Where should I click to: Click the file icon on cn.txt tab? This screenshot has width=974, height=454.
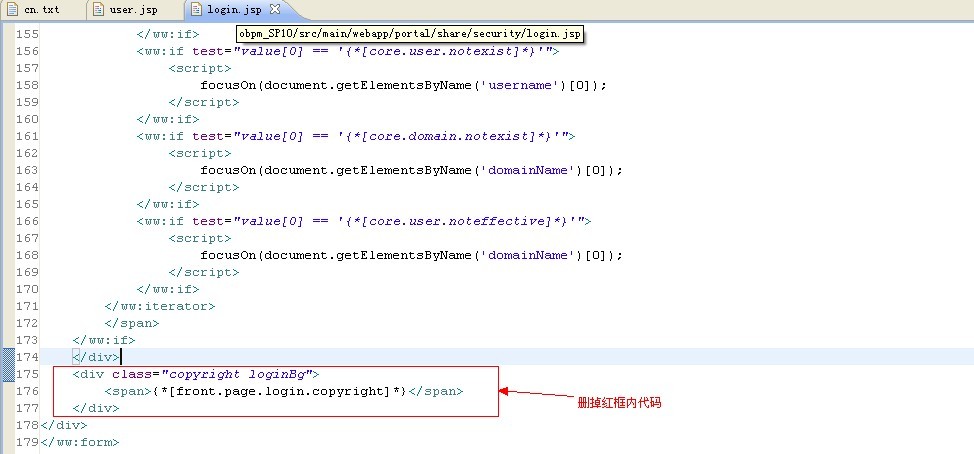(12, 10)
